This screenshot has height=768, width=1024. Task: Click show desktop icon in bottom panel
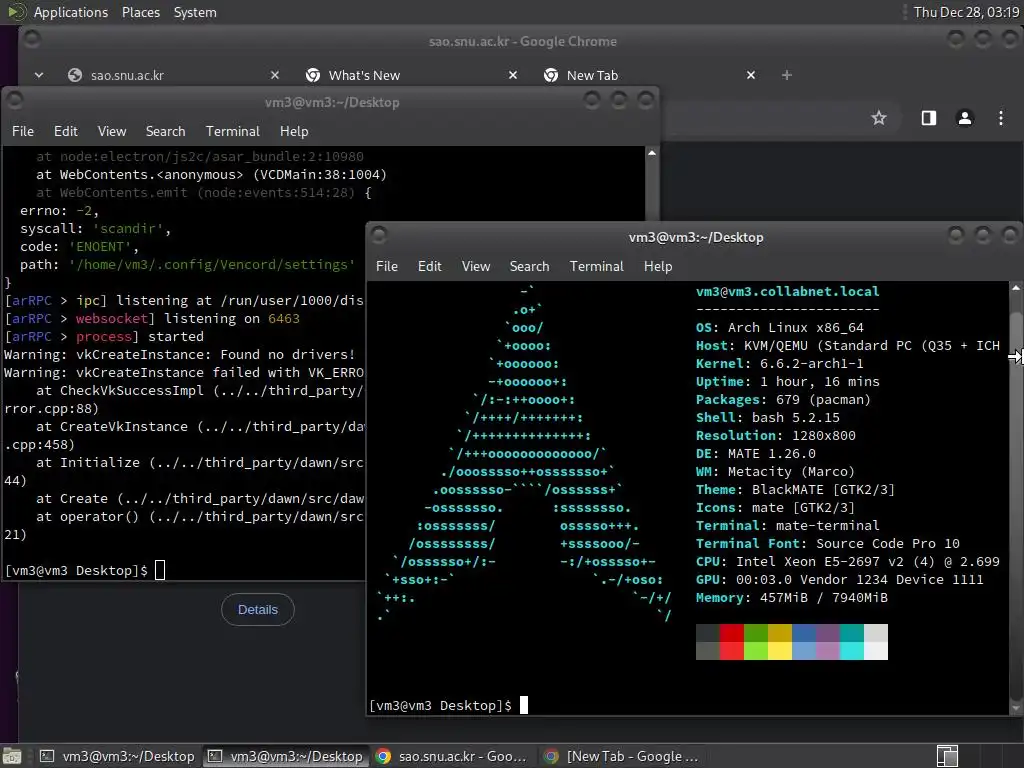coord(12,756)
